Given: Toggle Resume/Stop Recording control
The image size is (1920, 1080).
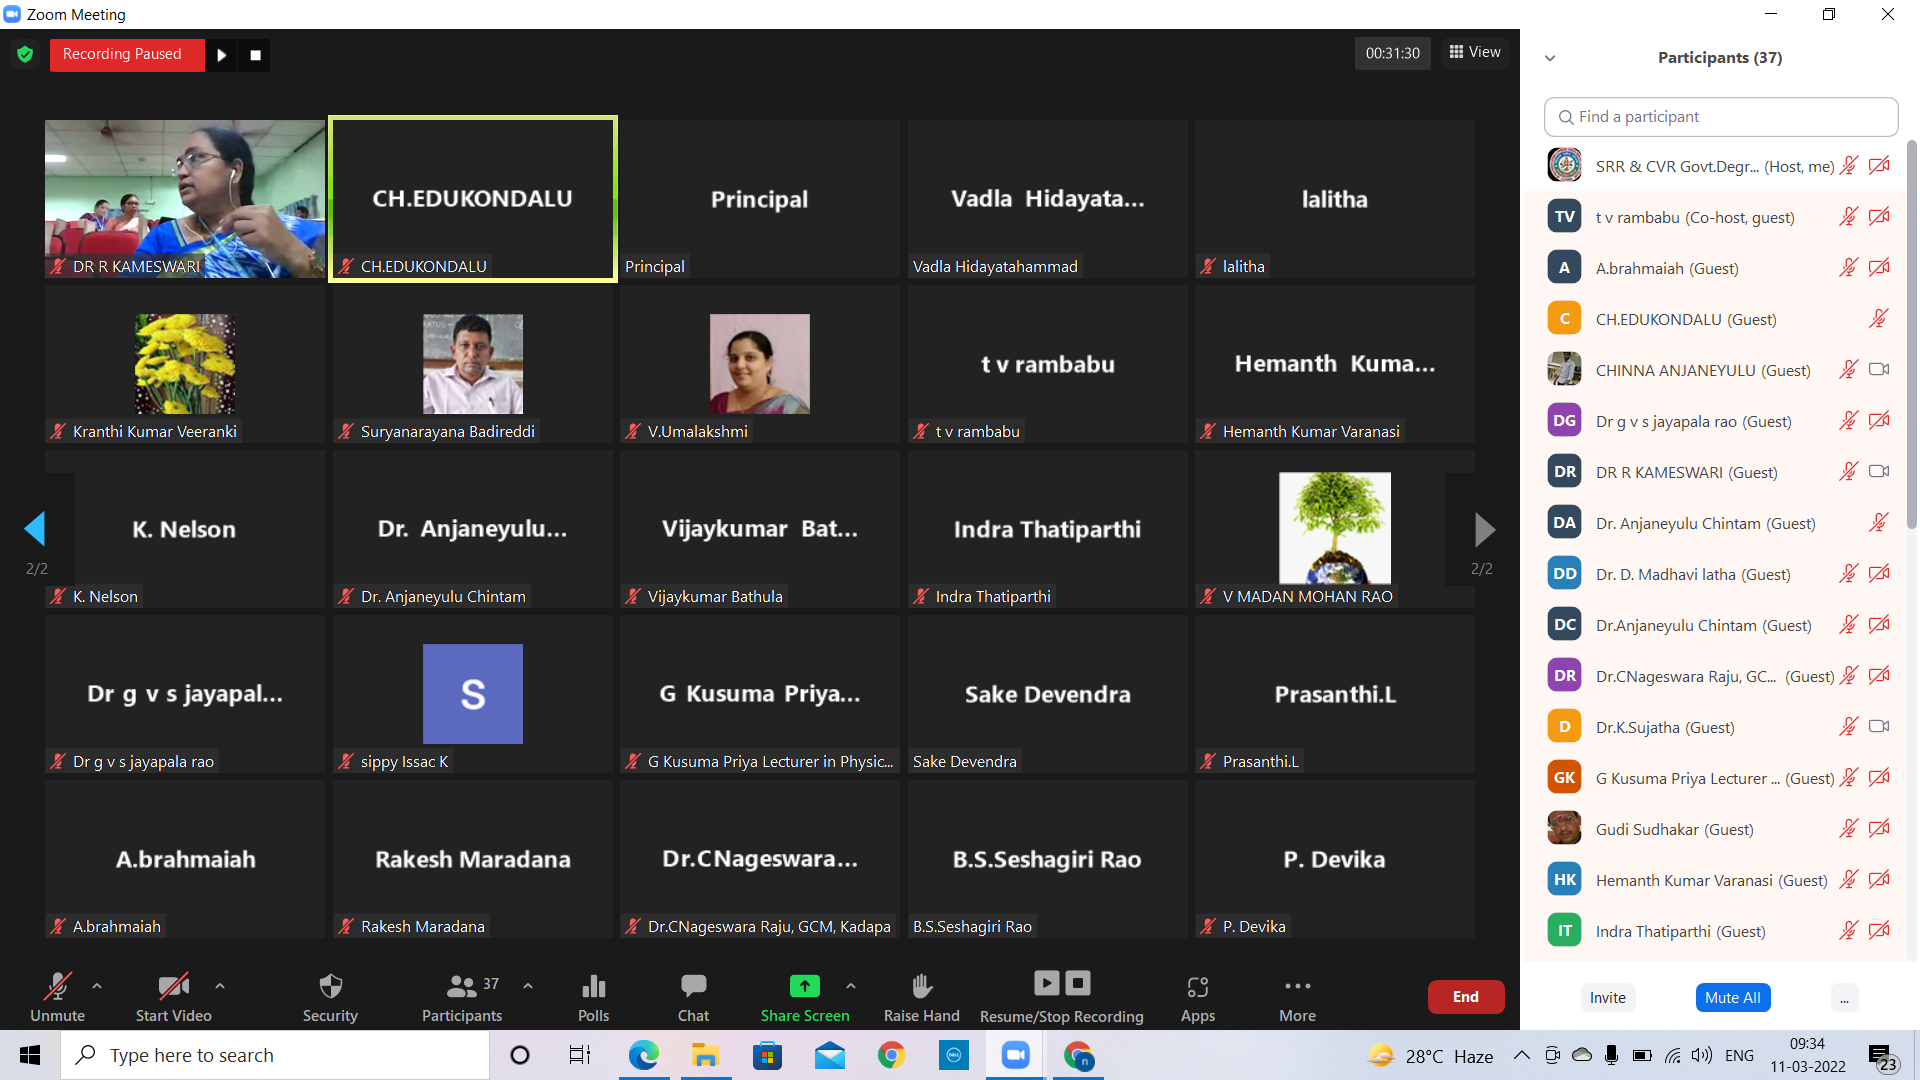Looking at the screenshot, I should [x=1061, y=984].
